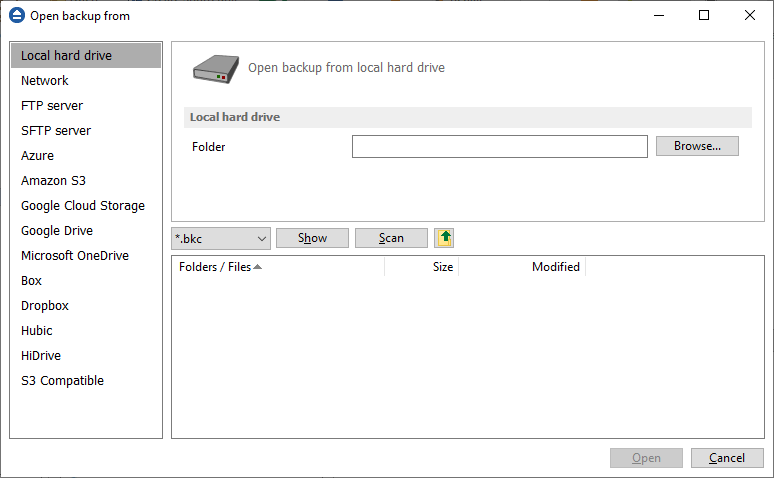Image resolution: width=774 pixels, height=478 pixels.
Task: Choose S3 Compatible storage source
Action: click(x=86, y=381)
